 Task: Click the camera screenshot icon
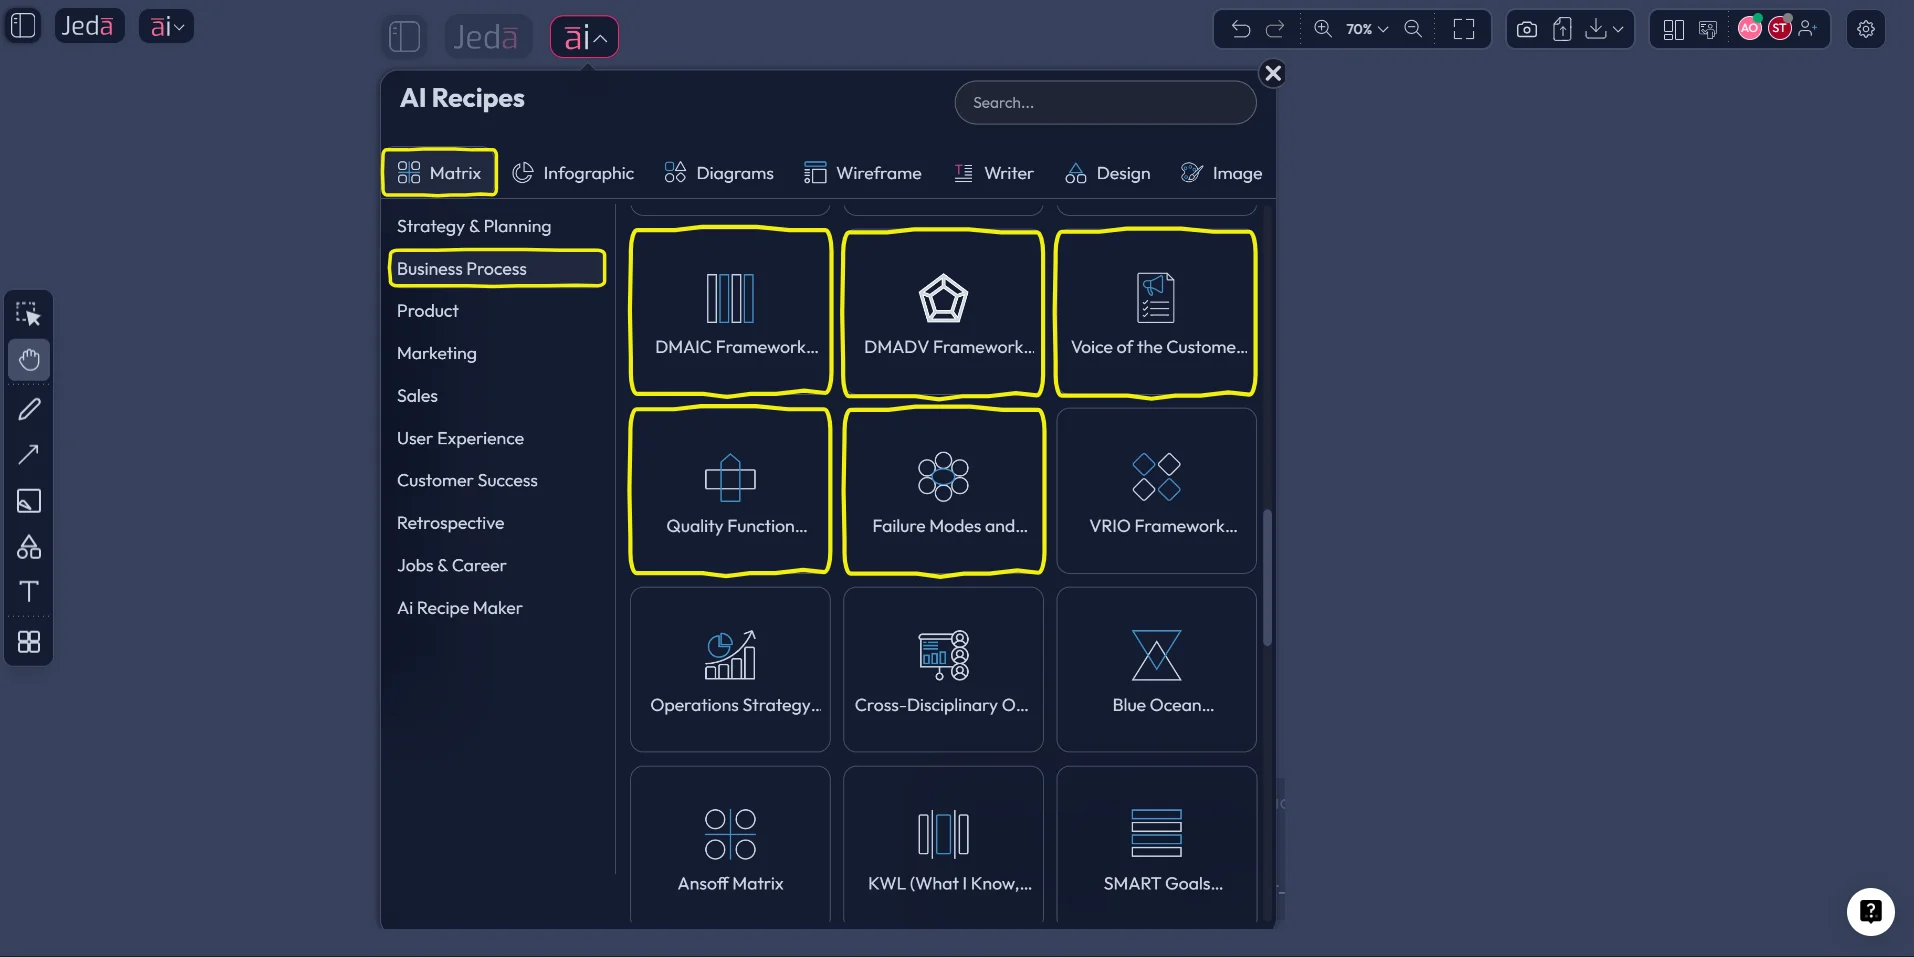1526,29
